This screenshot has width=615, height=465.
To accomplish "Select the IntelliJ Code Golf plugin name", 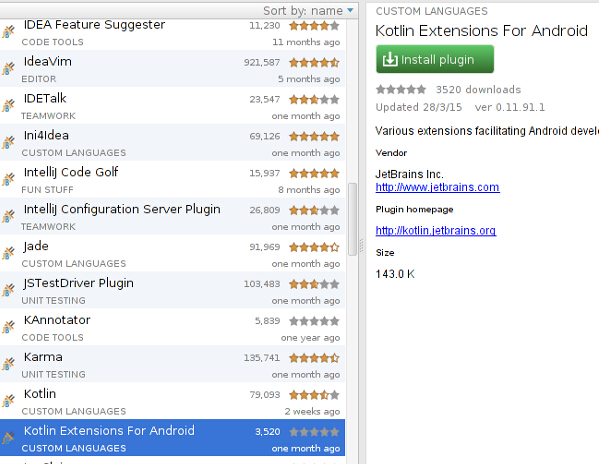I will click(71, 172).
